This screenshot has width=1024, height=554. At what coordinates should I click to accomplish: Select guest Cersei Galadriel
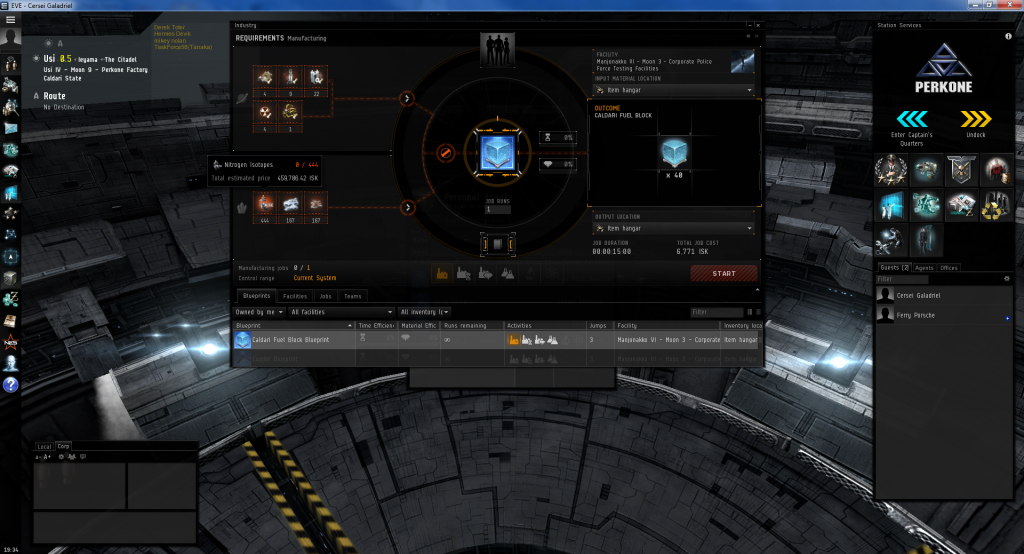(944, 295)
